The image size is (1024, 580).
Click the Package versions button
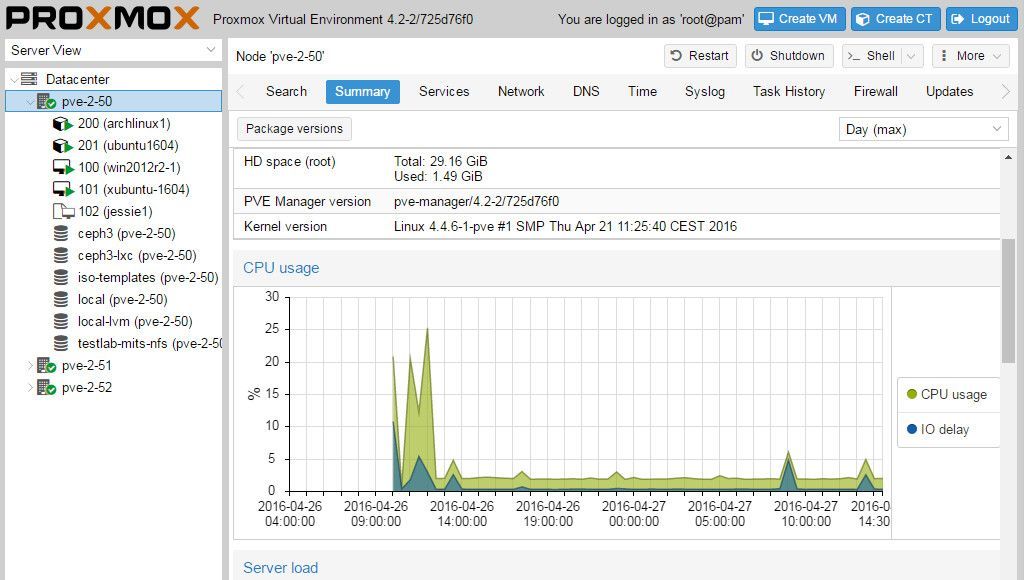[293, 128]
